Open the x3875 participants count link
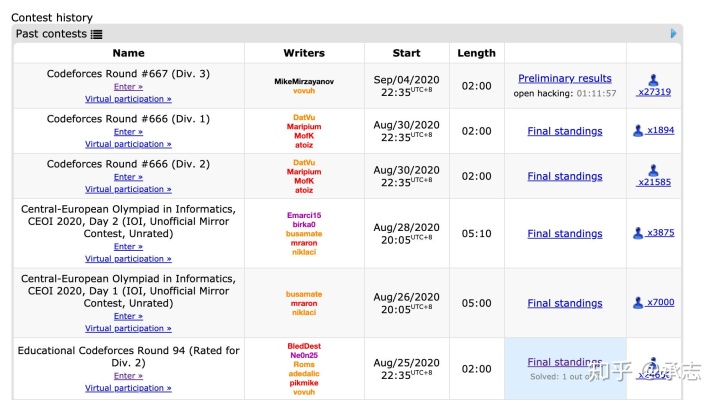This screenshot has height=400, width=720. pos(660,233)
